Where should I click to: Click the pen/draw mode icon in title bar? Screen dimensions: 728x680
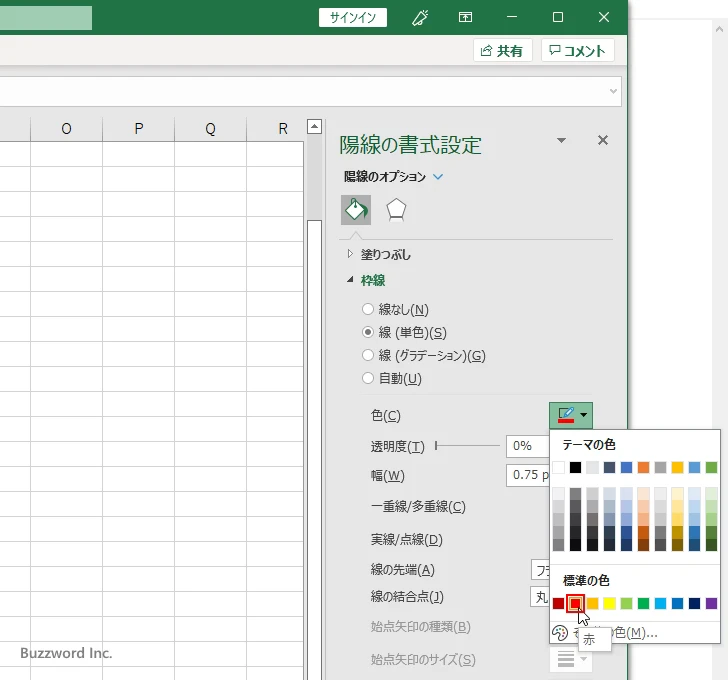420,18
